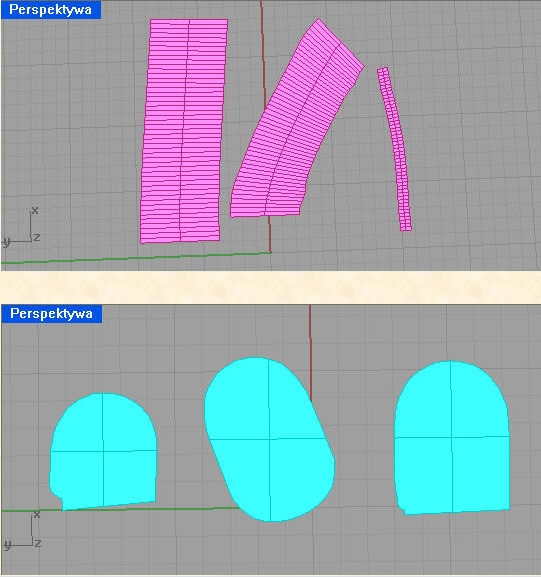541x577 pixels.
Task: Click the beige divider between the viewports
Action: tap(270, 287)
